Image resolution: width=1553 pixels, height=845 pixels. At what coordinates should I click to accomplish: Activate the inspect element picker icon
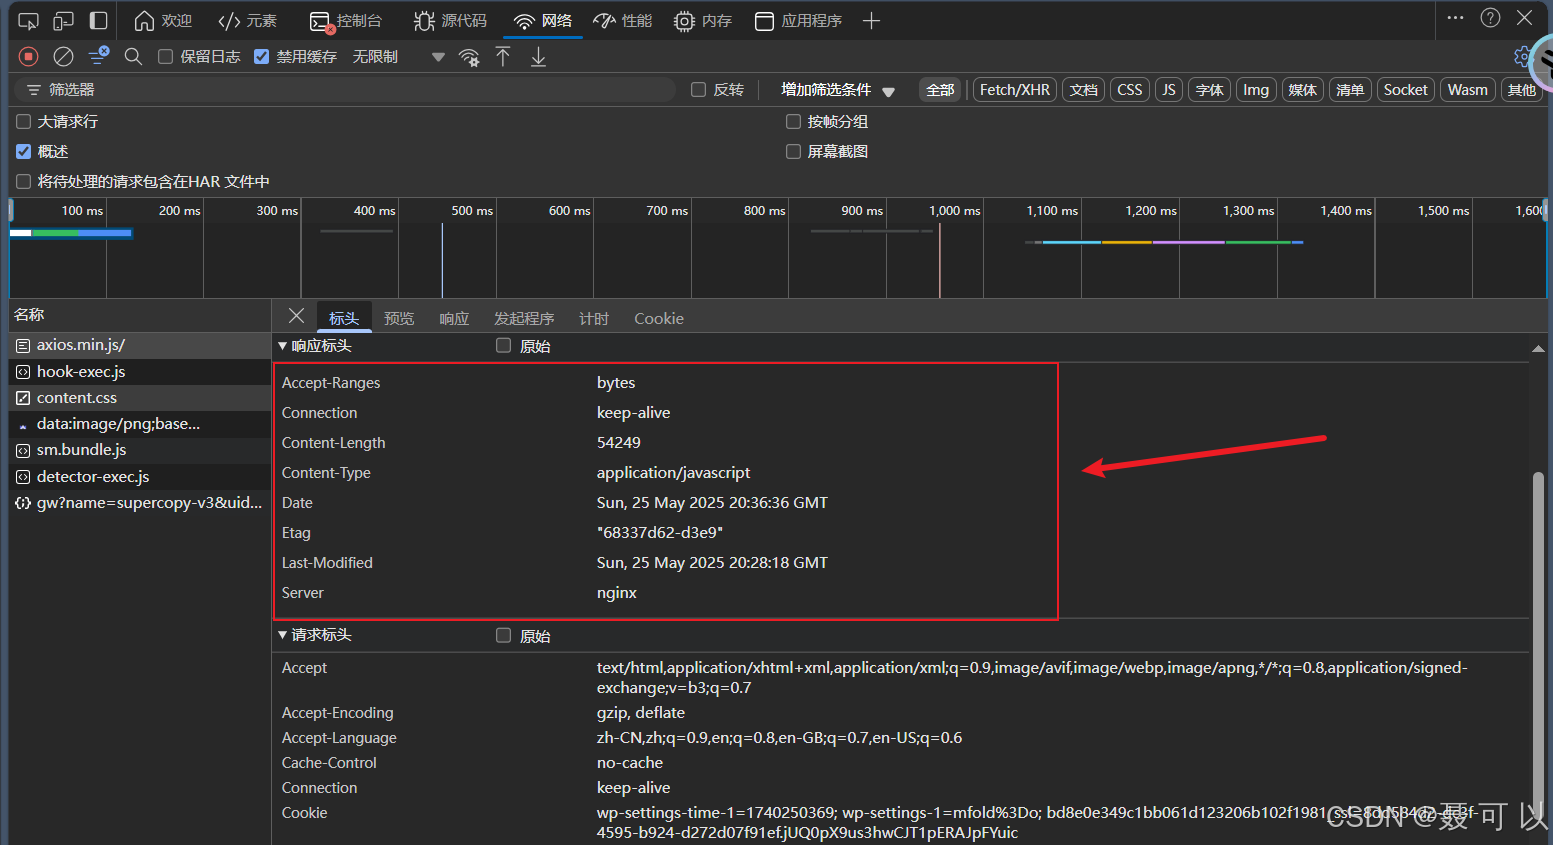(28, 21)
